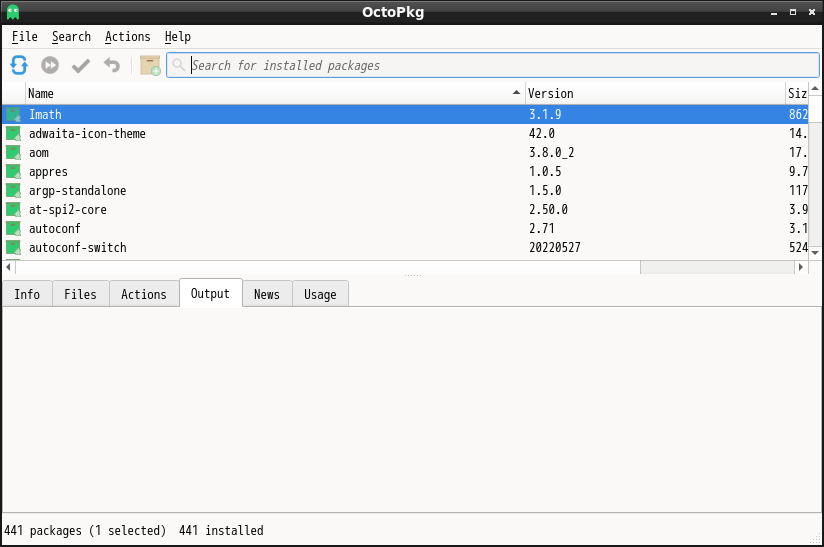
Task: Open the Search menu
Action: pos(71,37)
